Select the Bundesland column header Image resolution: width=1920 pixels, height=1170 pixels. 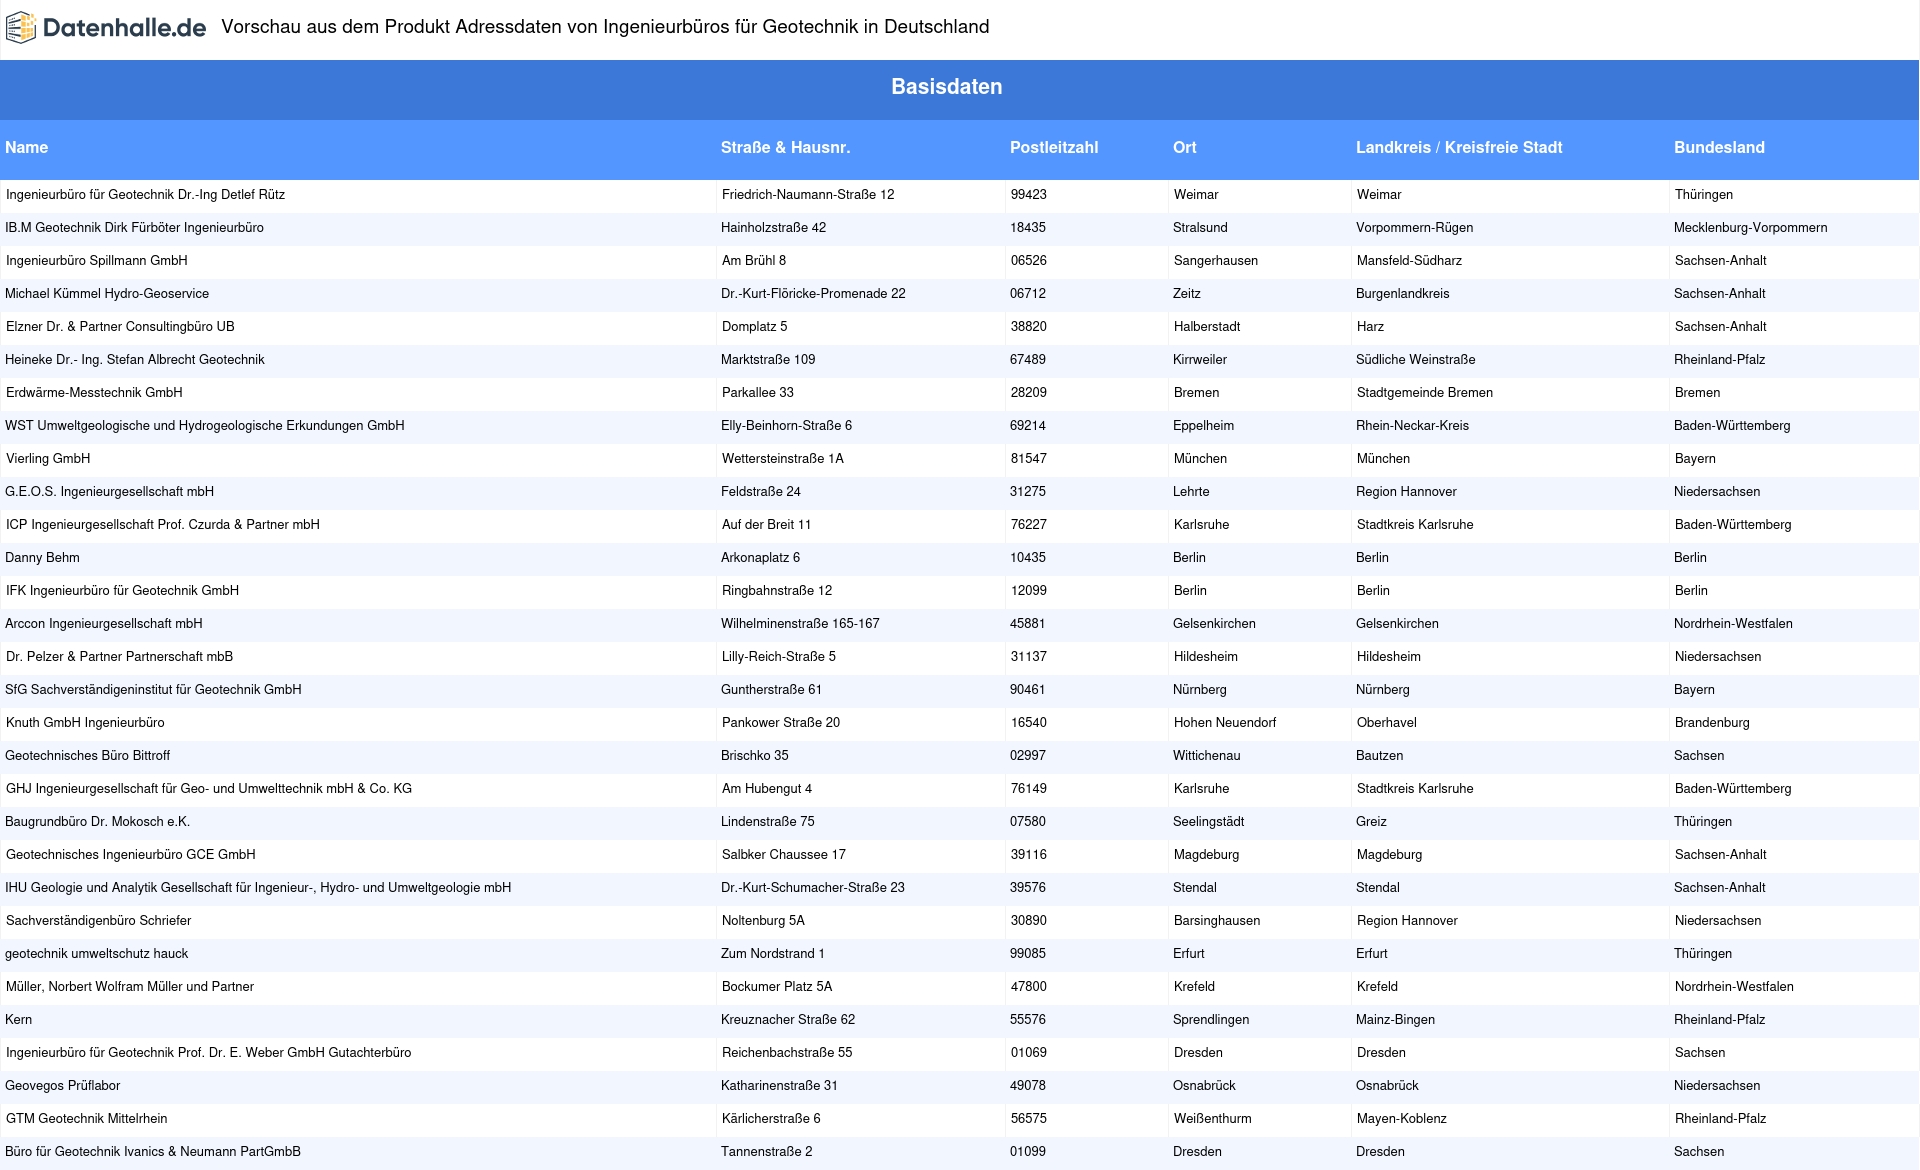(x=1719, y=147)
